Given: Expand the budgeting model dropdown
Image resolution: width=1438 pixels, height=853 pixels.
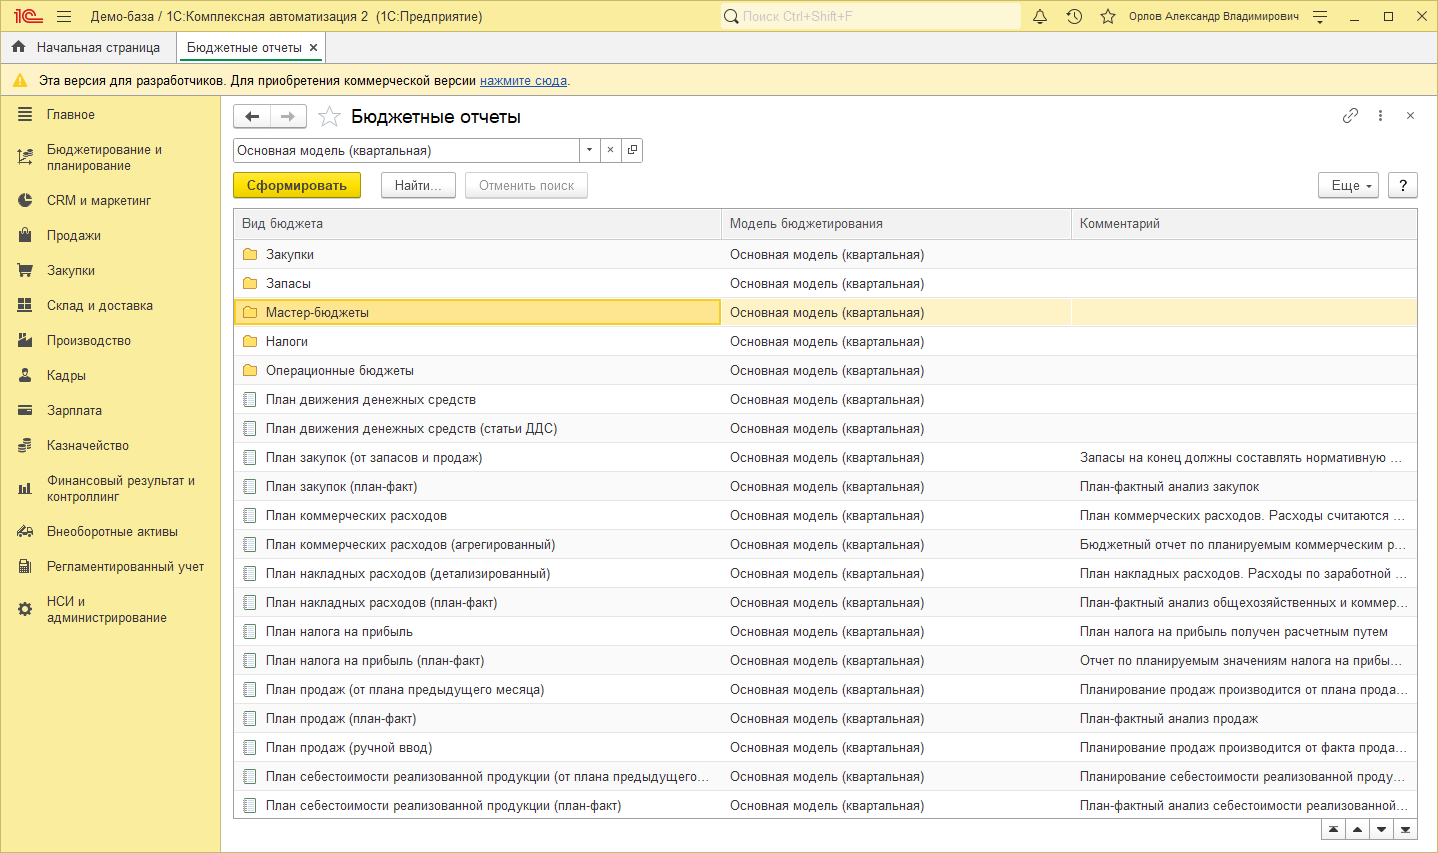Looking at the screenshot, I should (589, 150).
